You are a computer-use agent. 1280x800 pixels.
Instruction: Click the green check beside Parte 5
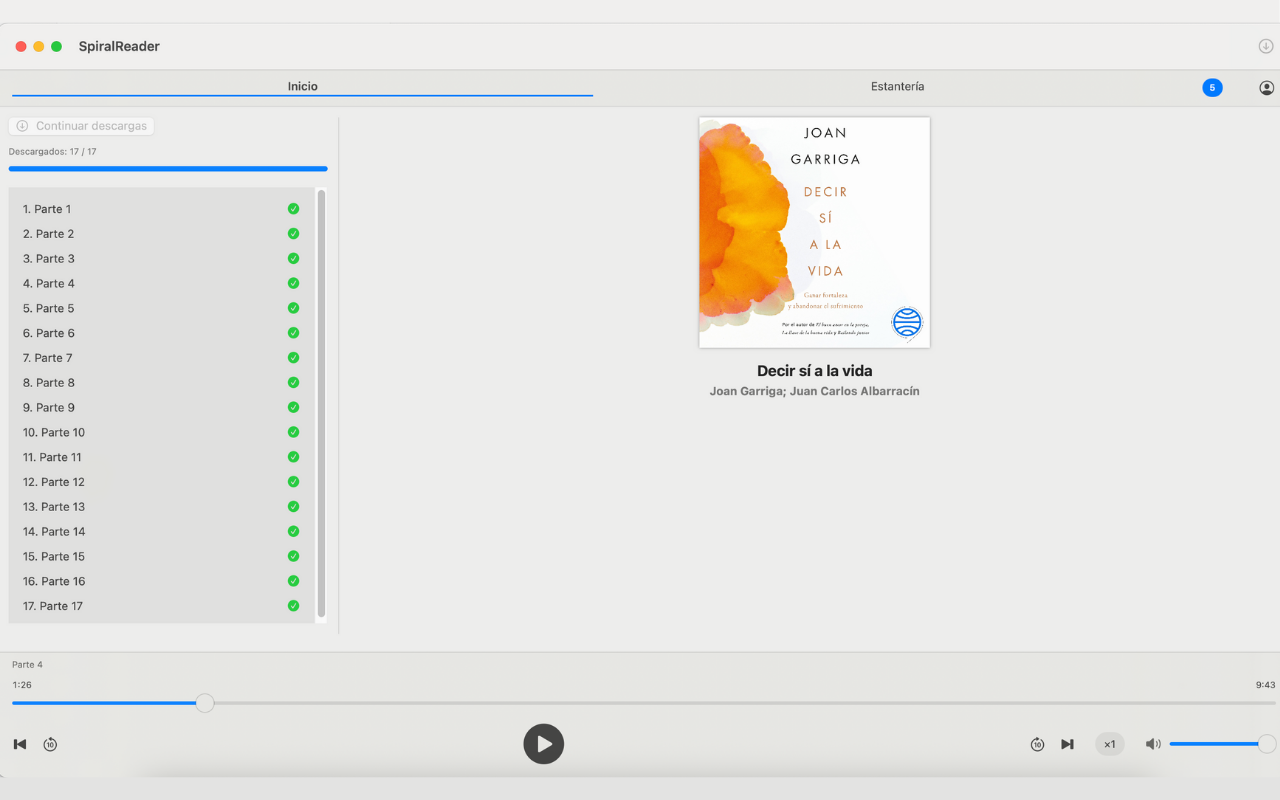[293, 309]
